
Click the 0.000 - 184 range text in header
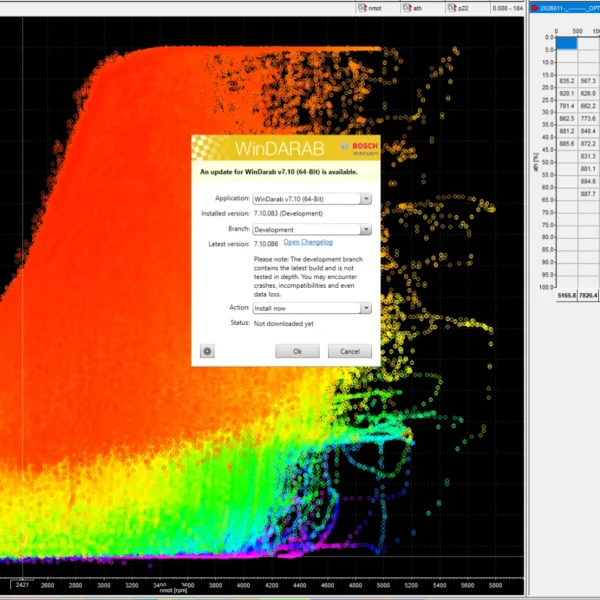507,8
